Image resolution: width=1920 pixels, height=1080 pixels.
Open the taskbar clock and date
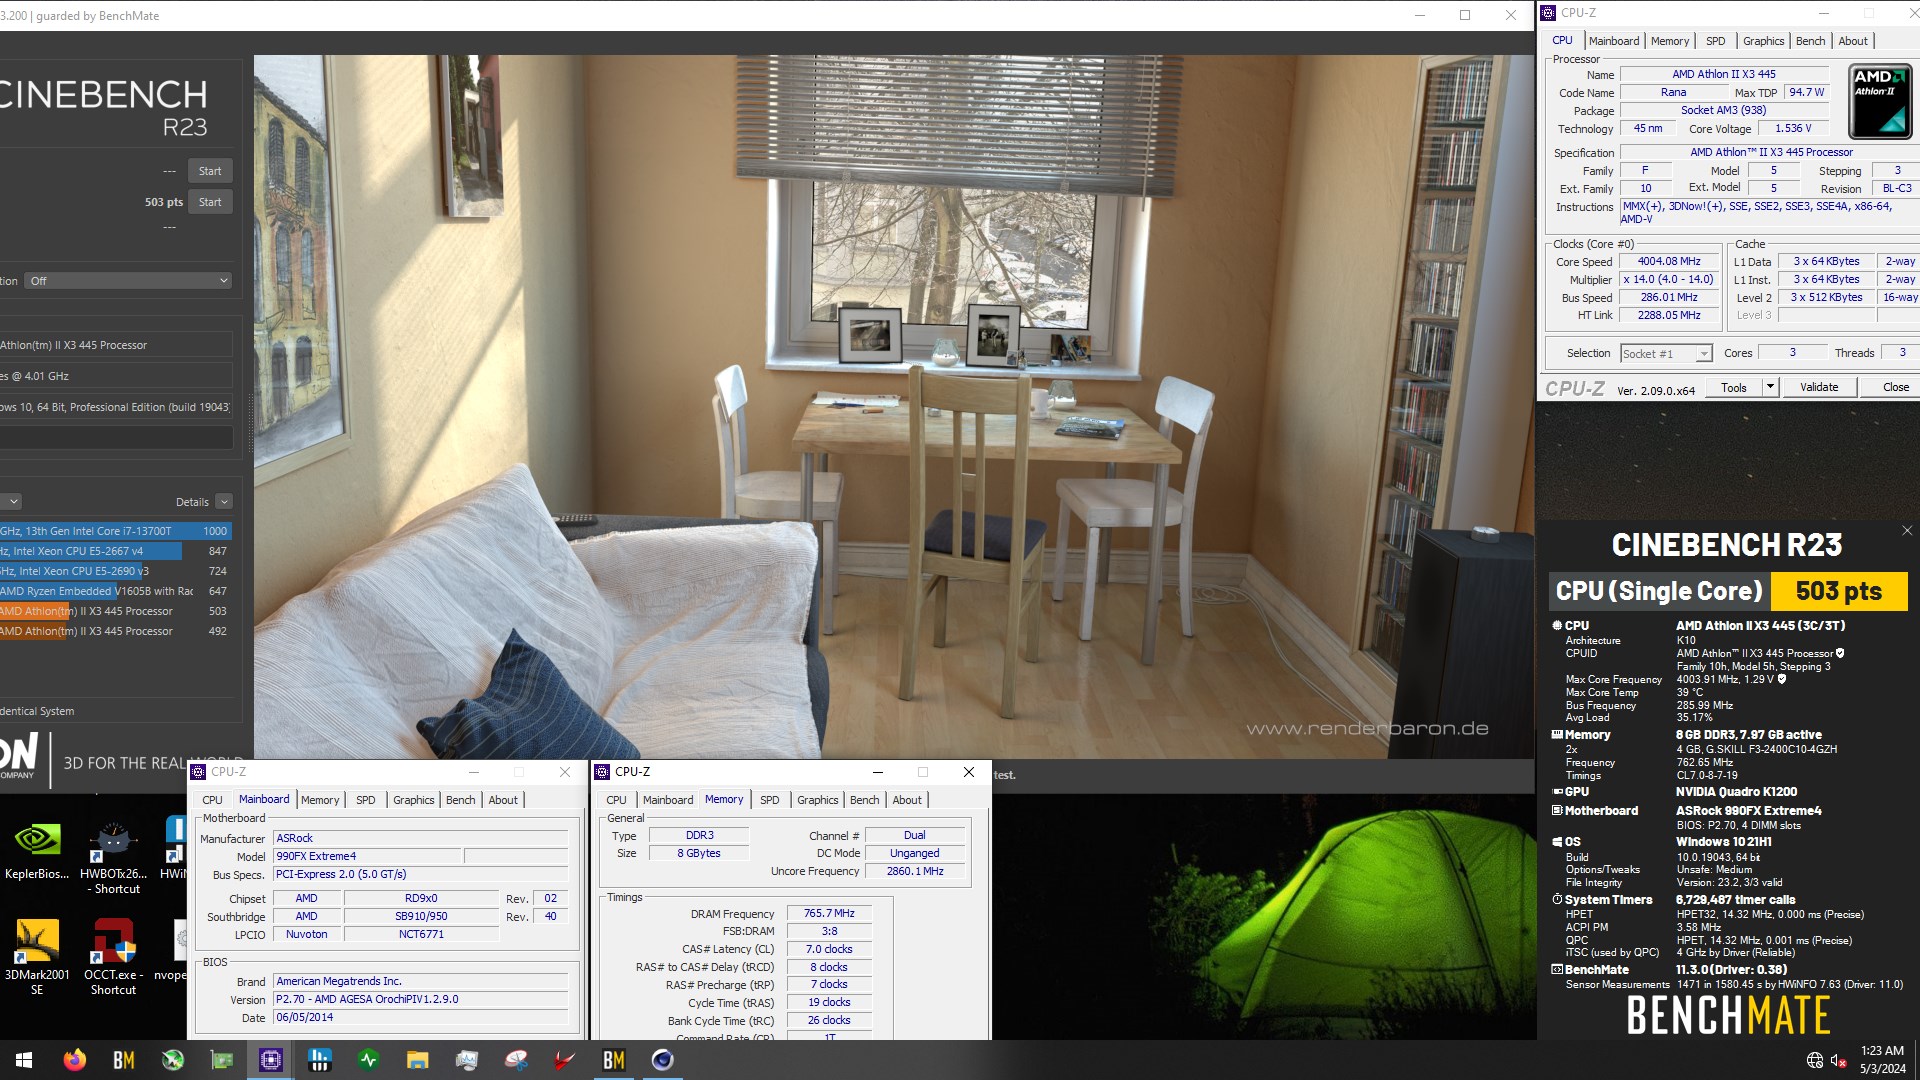pos(1882,1060)
